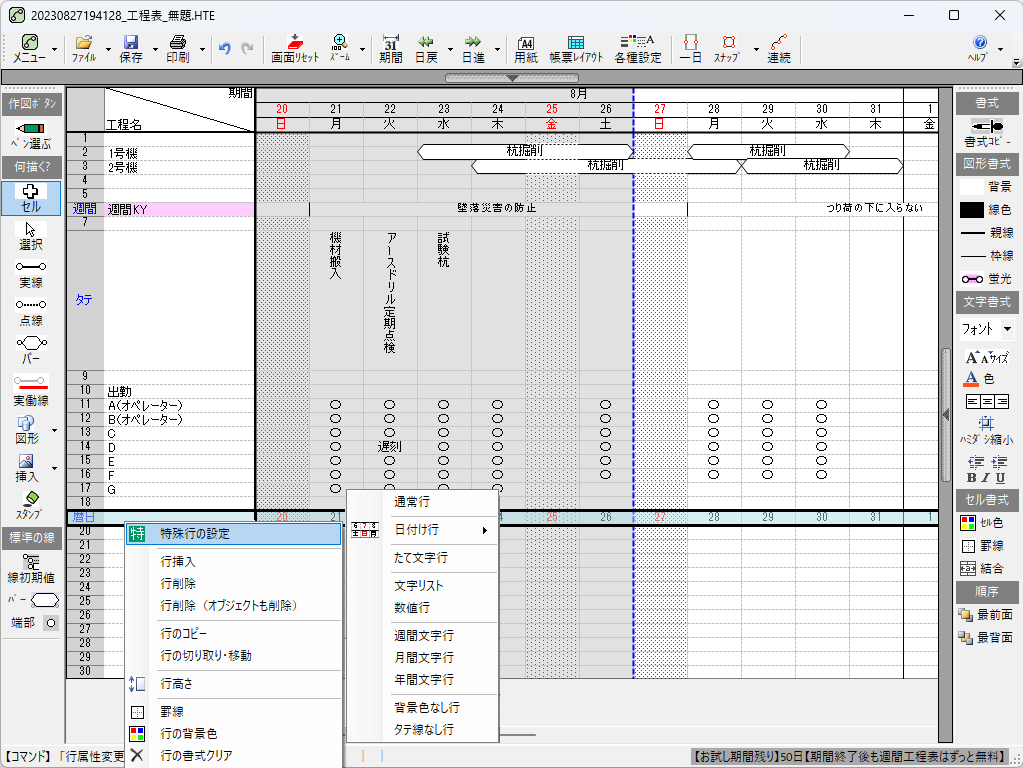
Task: Toggle underline text formatting U
Action: coord(1000,478)
